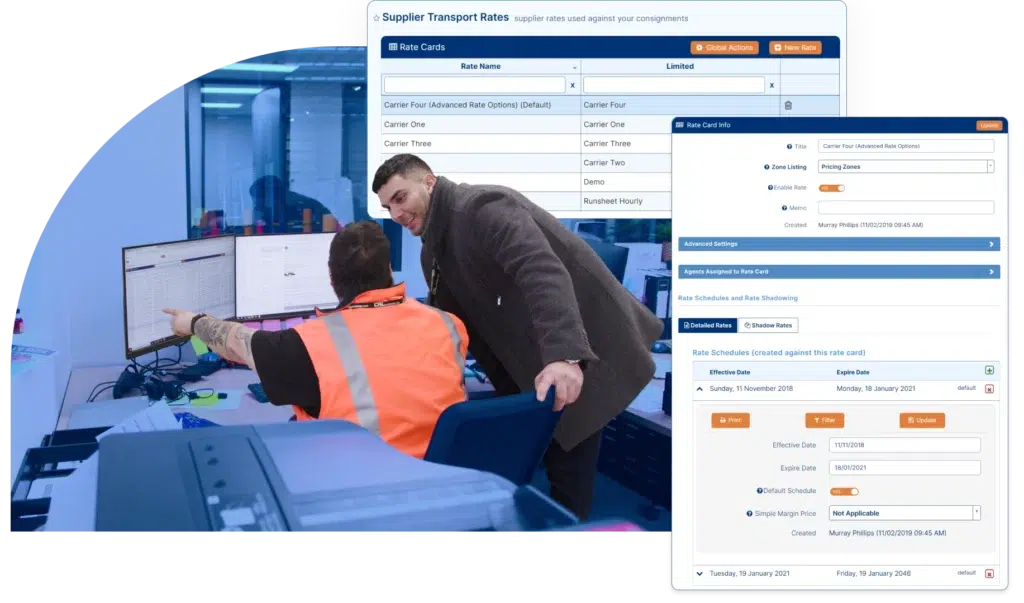Click the help icon next to Zone Listing
Screen dimensions: 1024x603
pos(766,167)
